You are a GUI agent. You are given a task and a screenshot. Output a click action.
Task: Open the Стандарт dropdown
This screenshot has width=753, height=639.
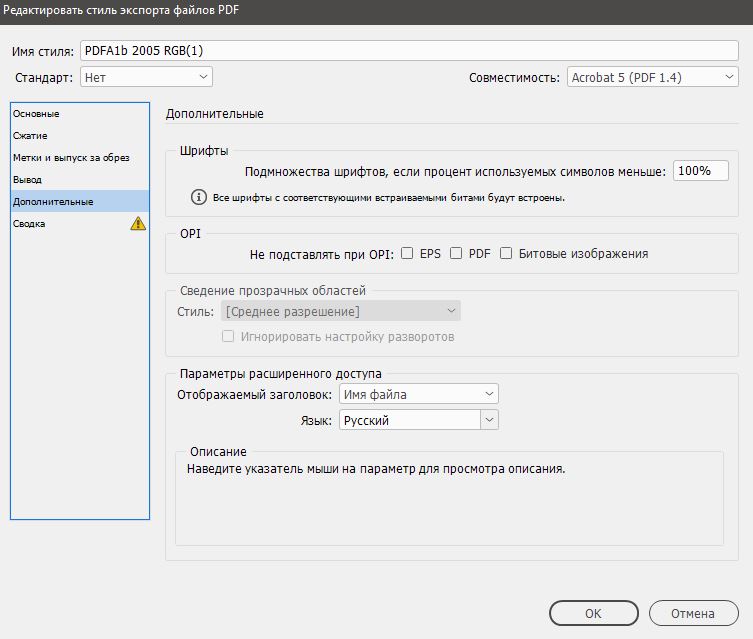146,77
